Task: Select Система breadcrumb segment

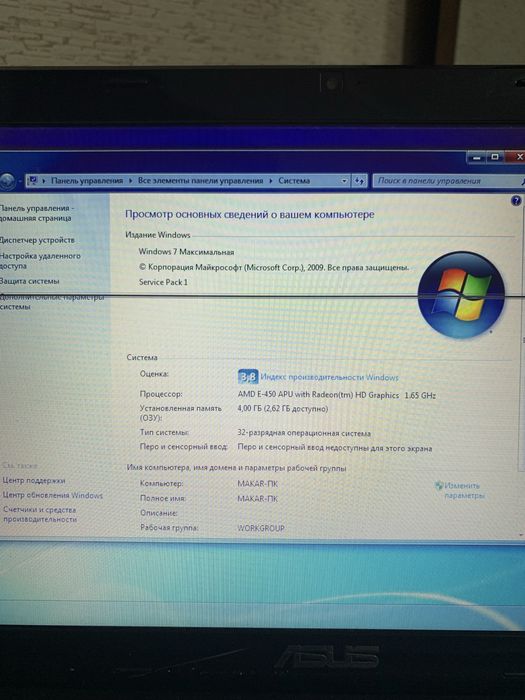Action: pos(294,181)
